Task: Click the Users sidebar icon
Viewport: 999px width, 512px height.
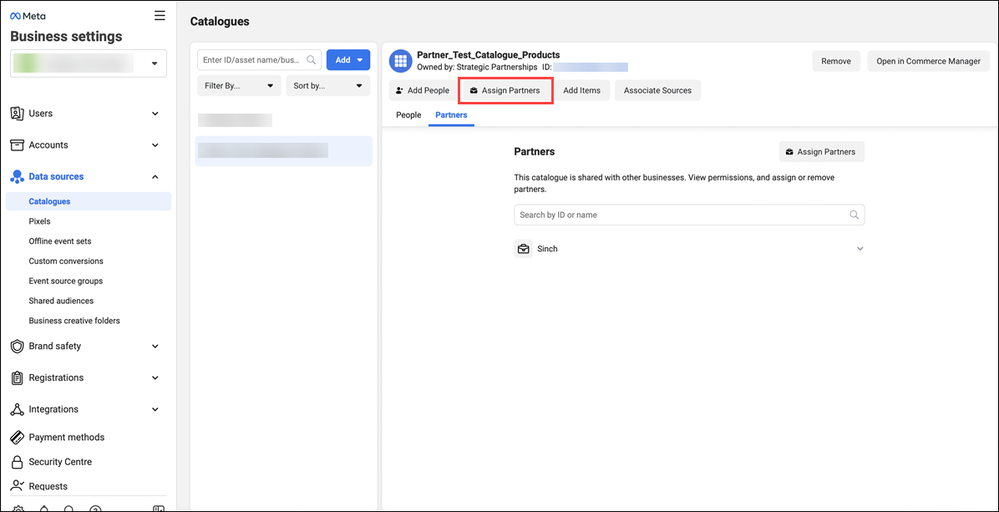Action: click(17, 113)
